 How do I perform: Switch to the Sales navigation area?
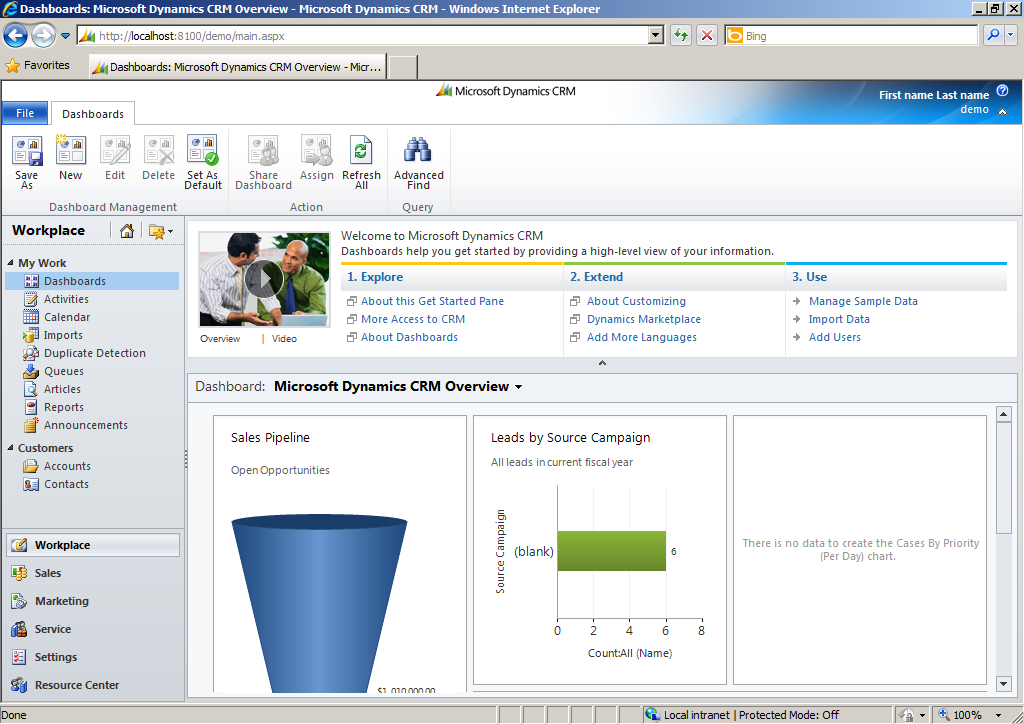point(48,573)
